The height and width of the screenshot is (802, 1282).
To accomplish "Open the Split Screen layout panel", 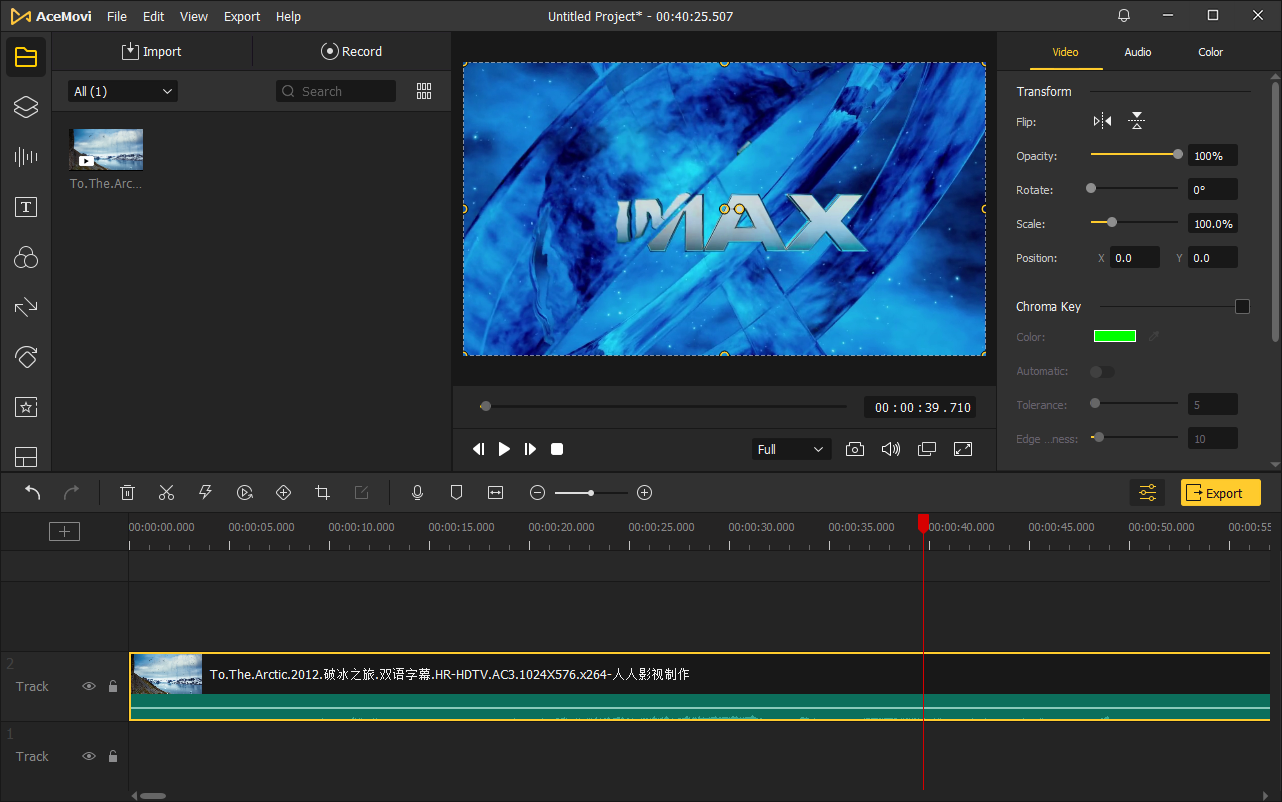I will pos(26,457).
